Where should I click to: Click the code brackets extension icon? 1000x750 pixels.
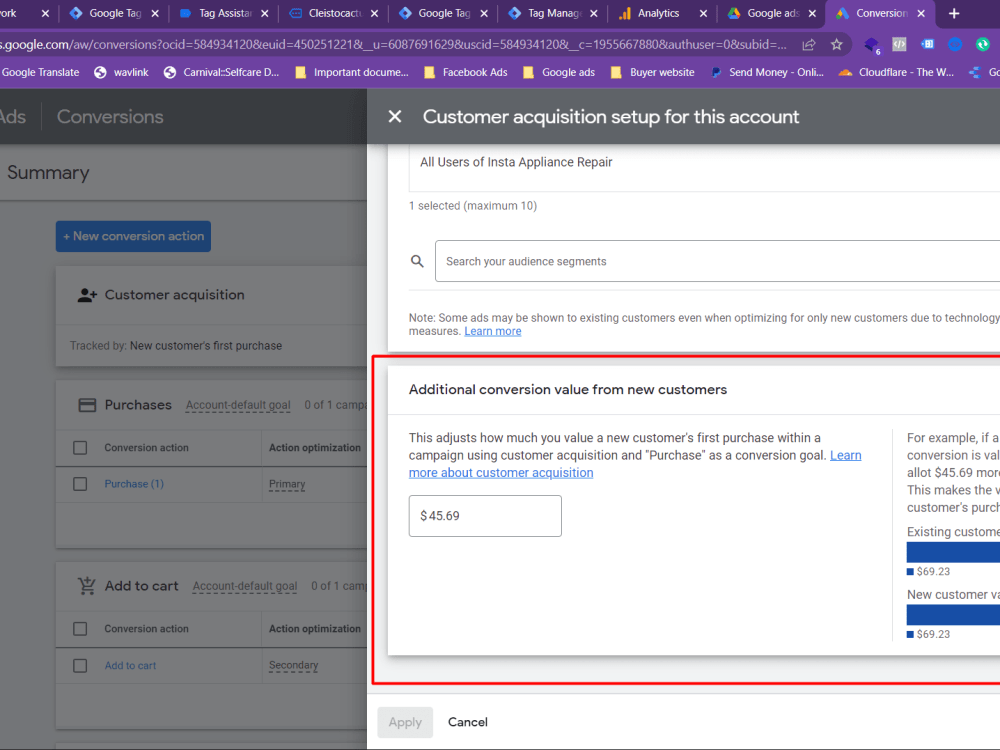[x=899, y=44]
